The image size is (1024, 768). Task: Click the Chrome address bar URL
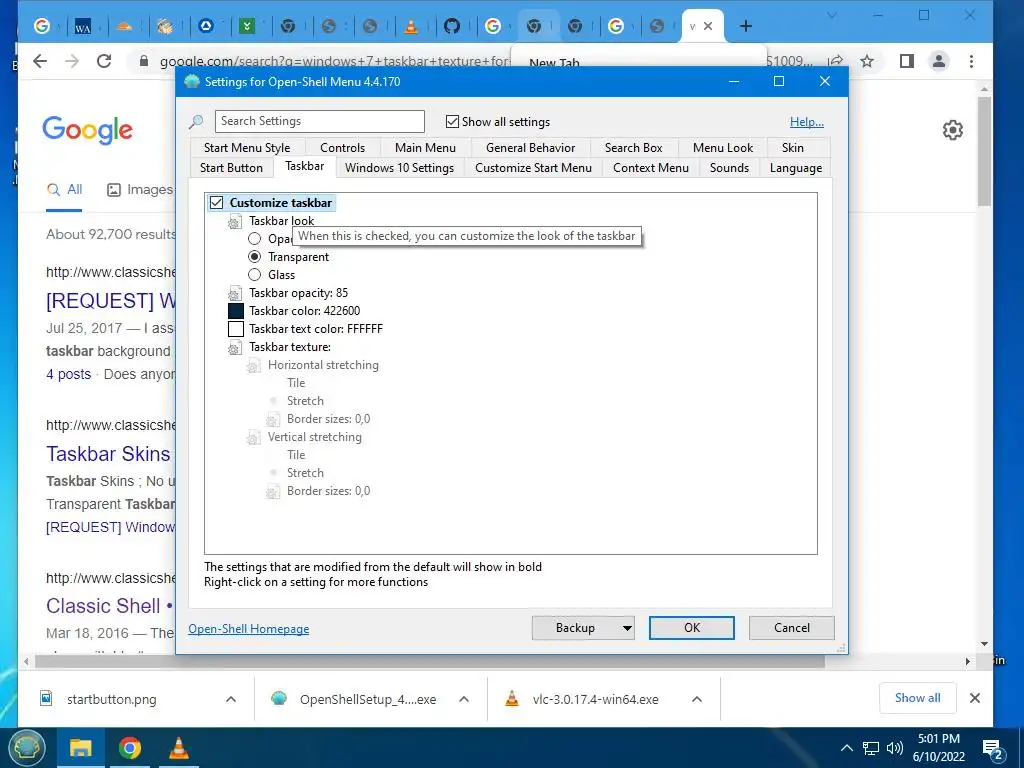click(333, 61)
